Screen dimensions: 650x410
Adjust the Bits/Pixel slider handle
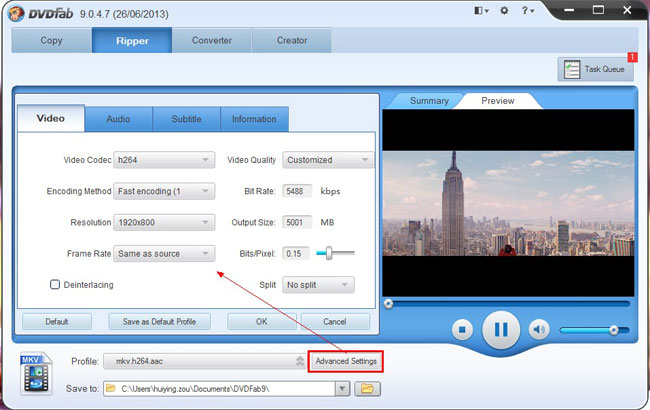click(x=329, y=253)
